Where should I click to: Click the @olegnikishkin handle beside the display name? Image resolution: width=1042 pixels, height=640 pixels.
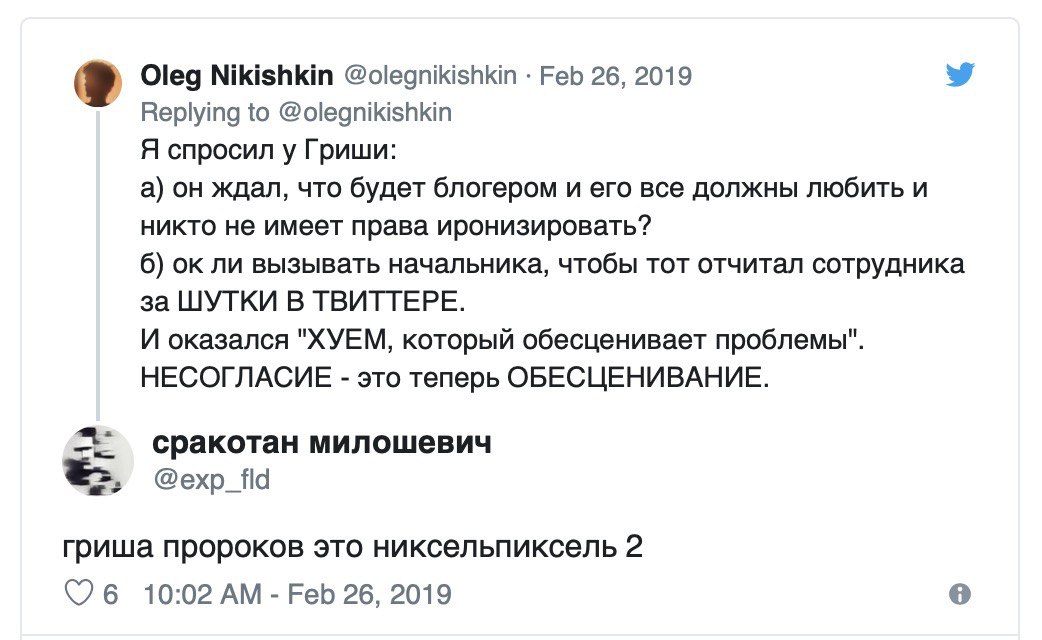coord(430,76)
